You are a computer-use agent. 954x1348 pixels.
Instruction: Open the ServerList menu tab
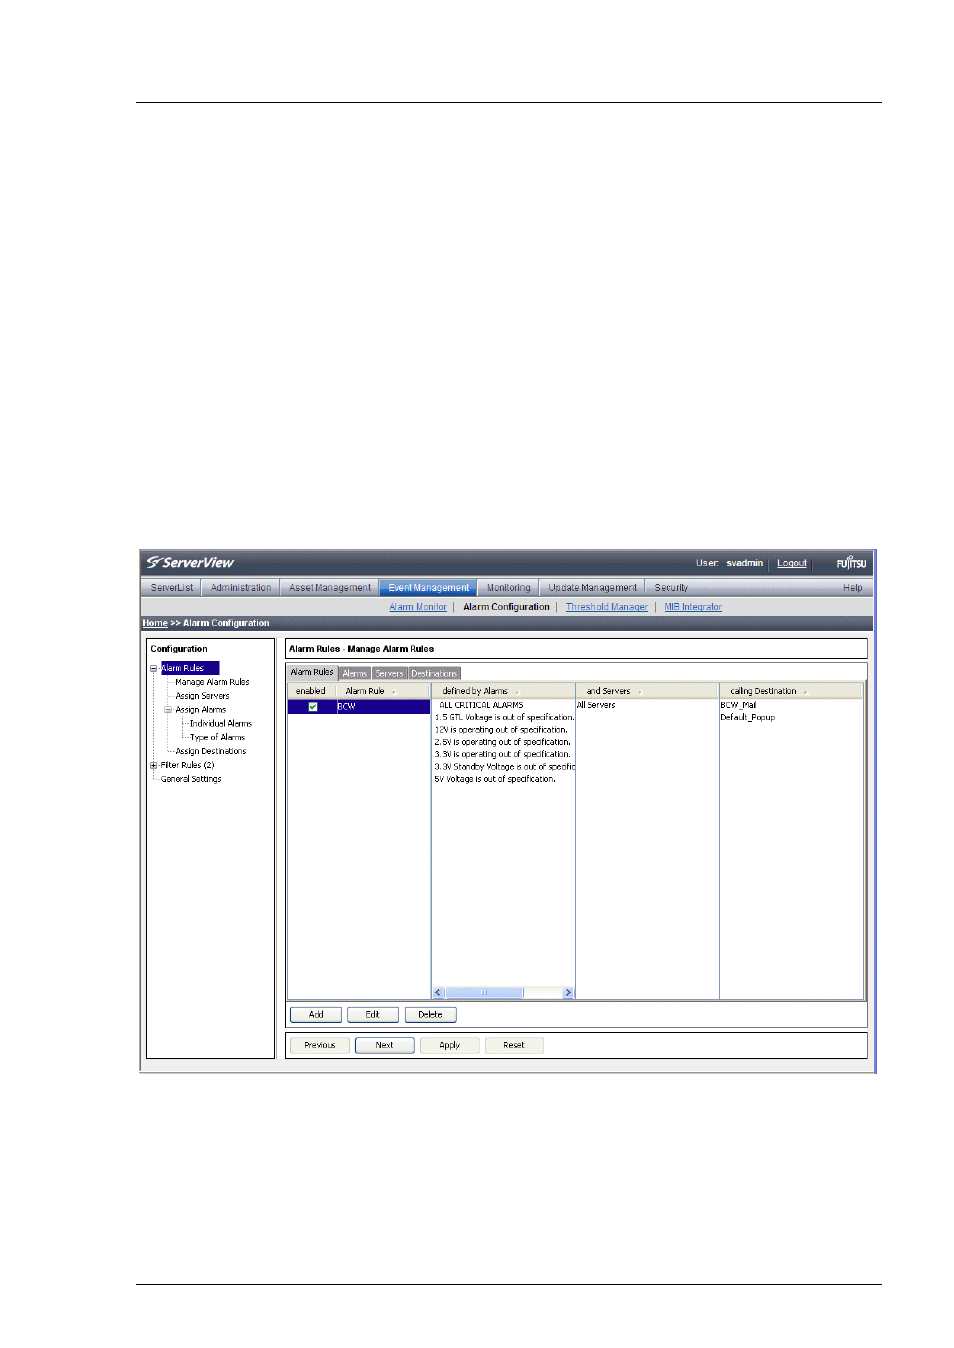172,588
